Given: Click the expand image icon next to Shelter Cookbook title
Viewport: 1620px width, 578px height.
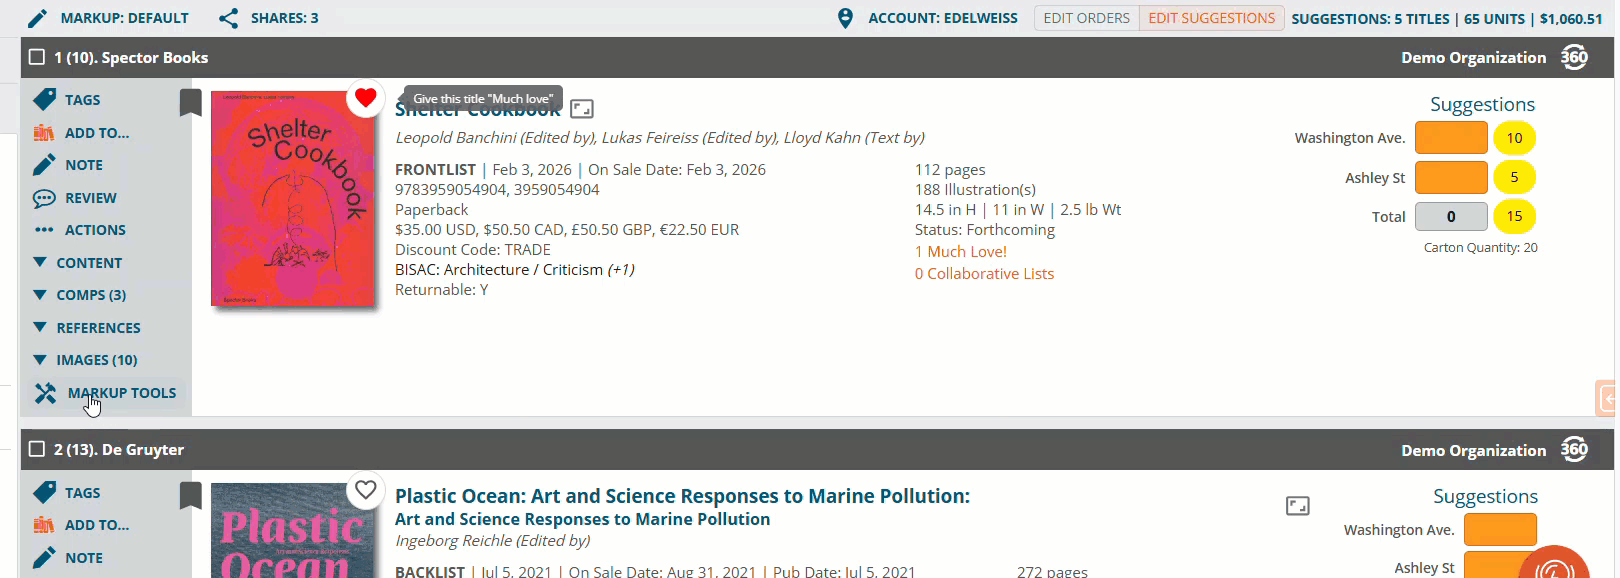Looking at the screenshot, I should coord(582,108).
